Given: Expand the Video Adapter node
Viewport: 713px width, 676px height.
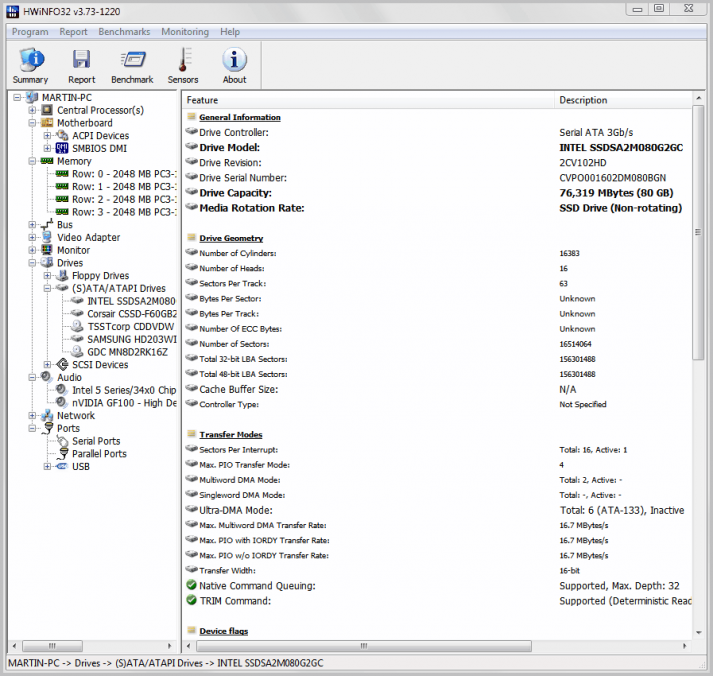Looking at the screenshot, I should tap(33, 238).
